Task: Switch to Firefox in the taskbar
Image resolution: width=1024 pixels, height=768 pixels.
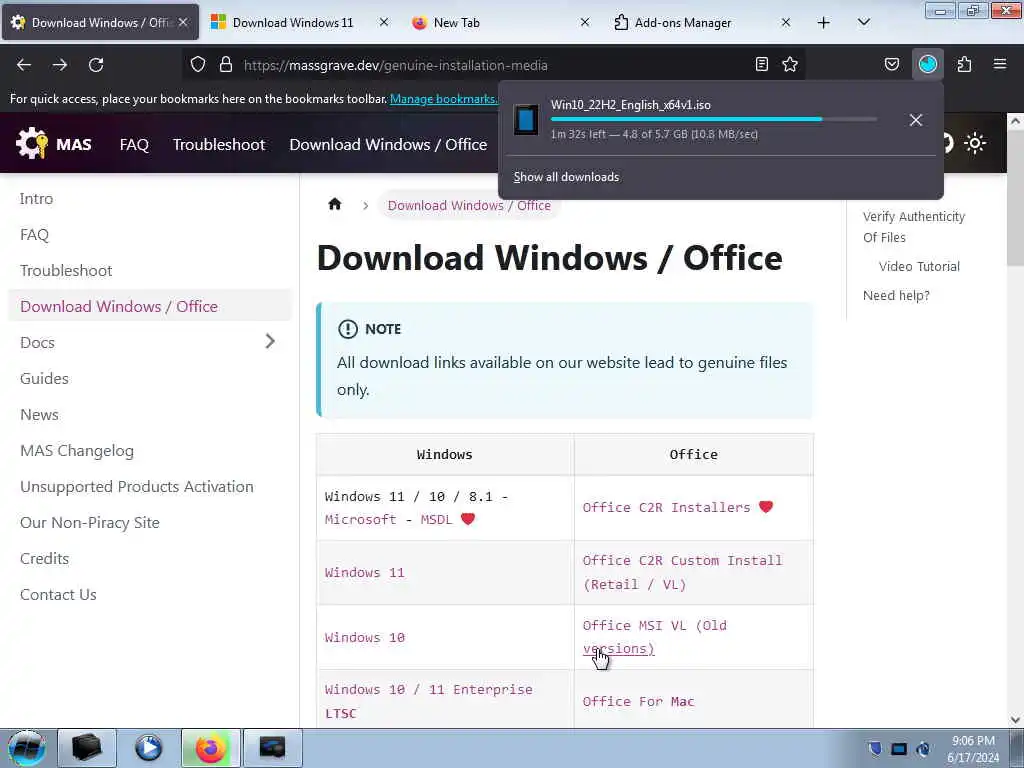Action: (x=210, y=748)
